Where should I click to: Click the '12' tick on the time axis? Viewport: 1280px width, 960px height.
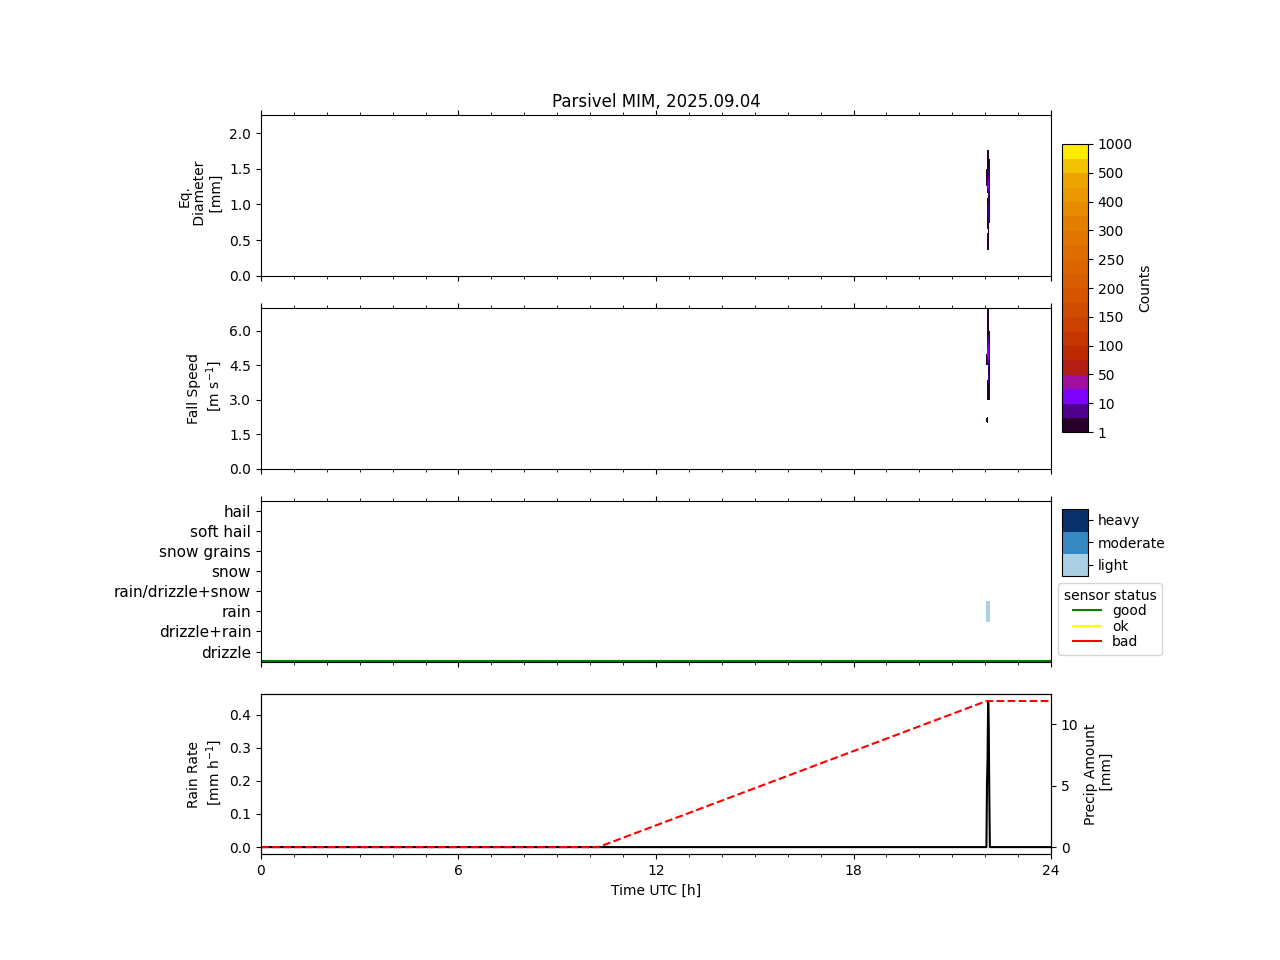pos(656,870)
